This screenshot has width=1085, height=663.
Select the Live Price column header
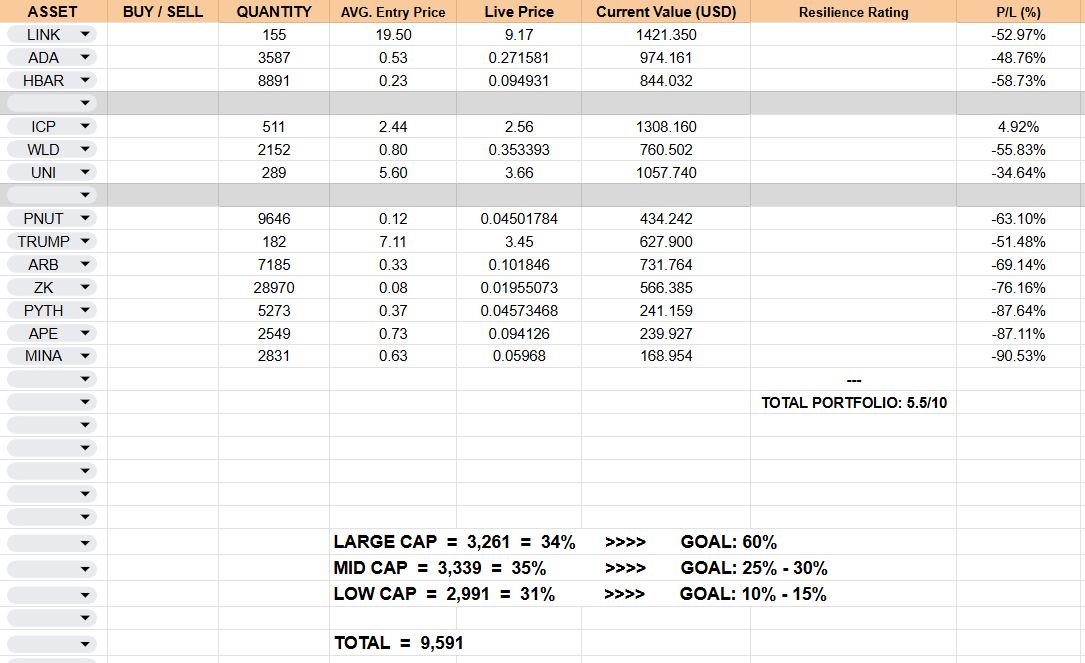[x=519, y=12]
